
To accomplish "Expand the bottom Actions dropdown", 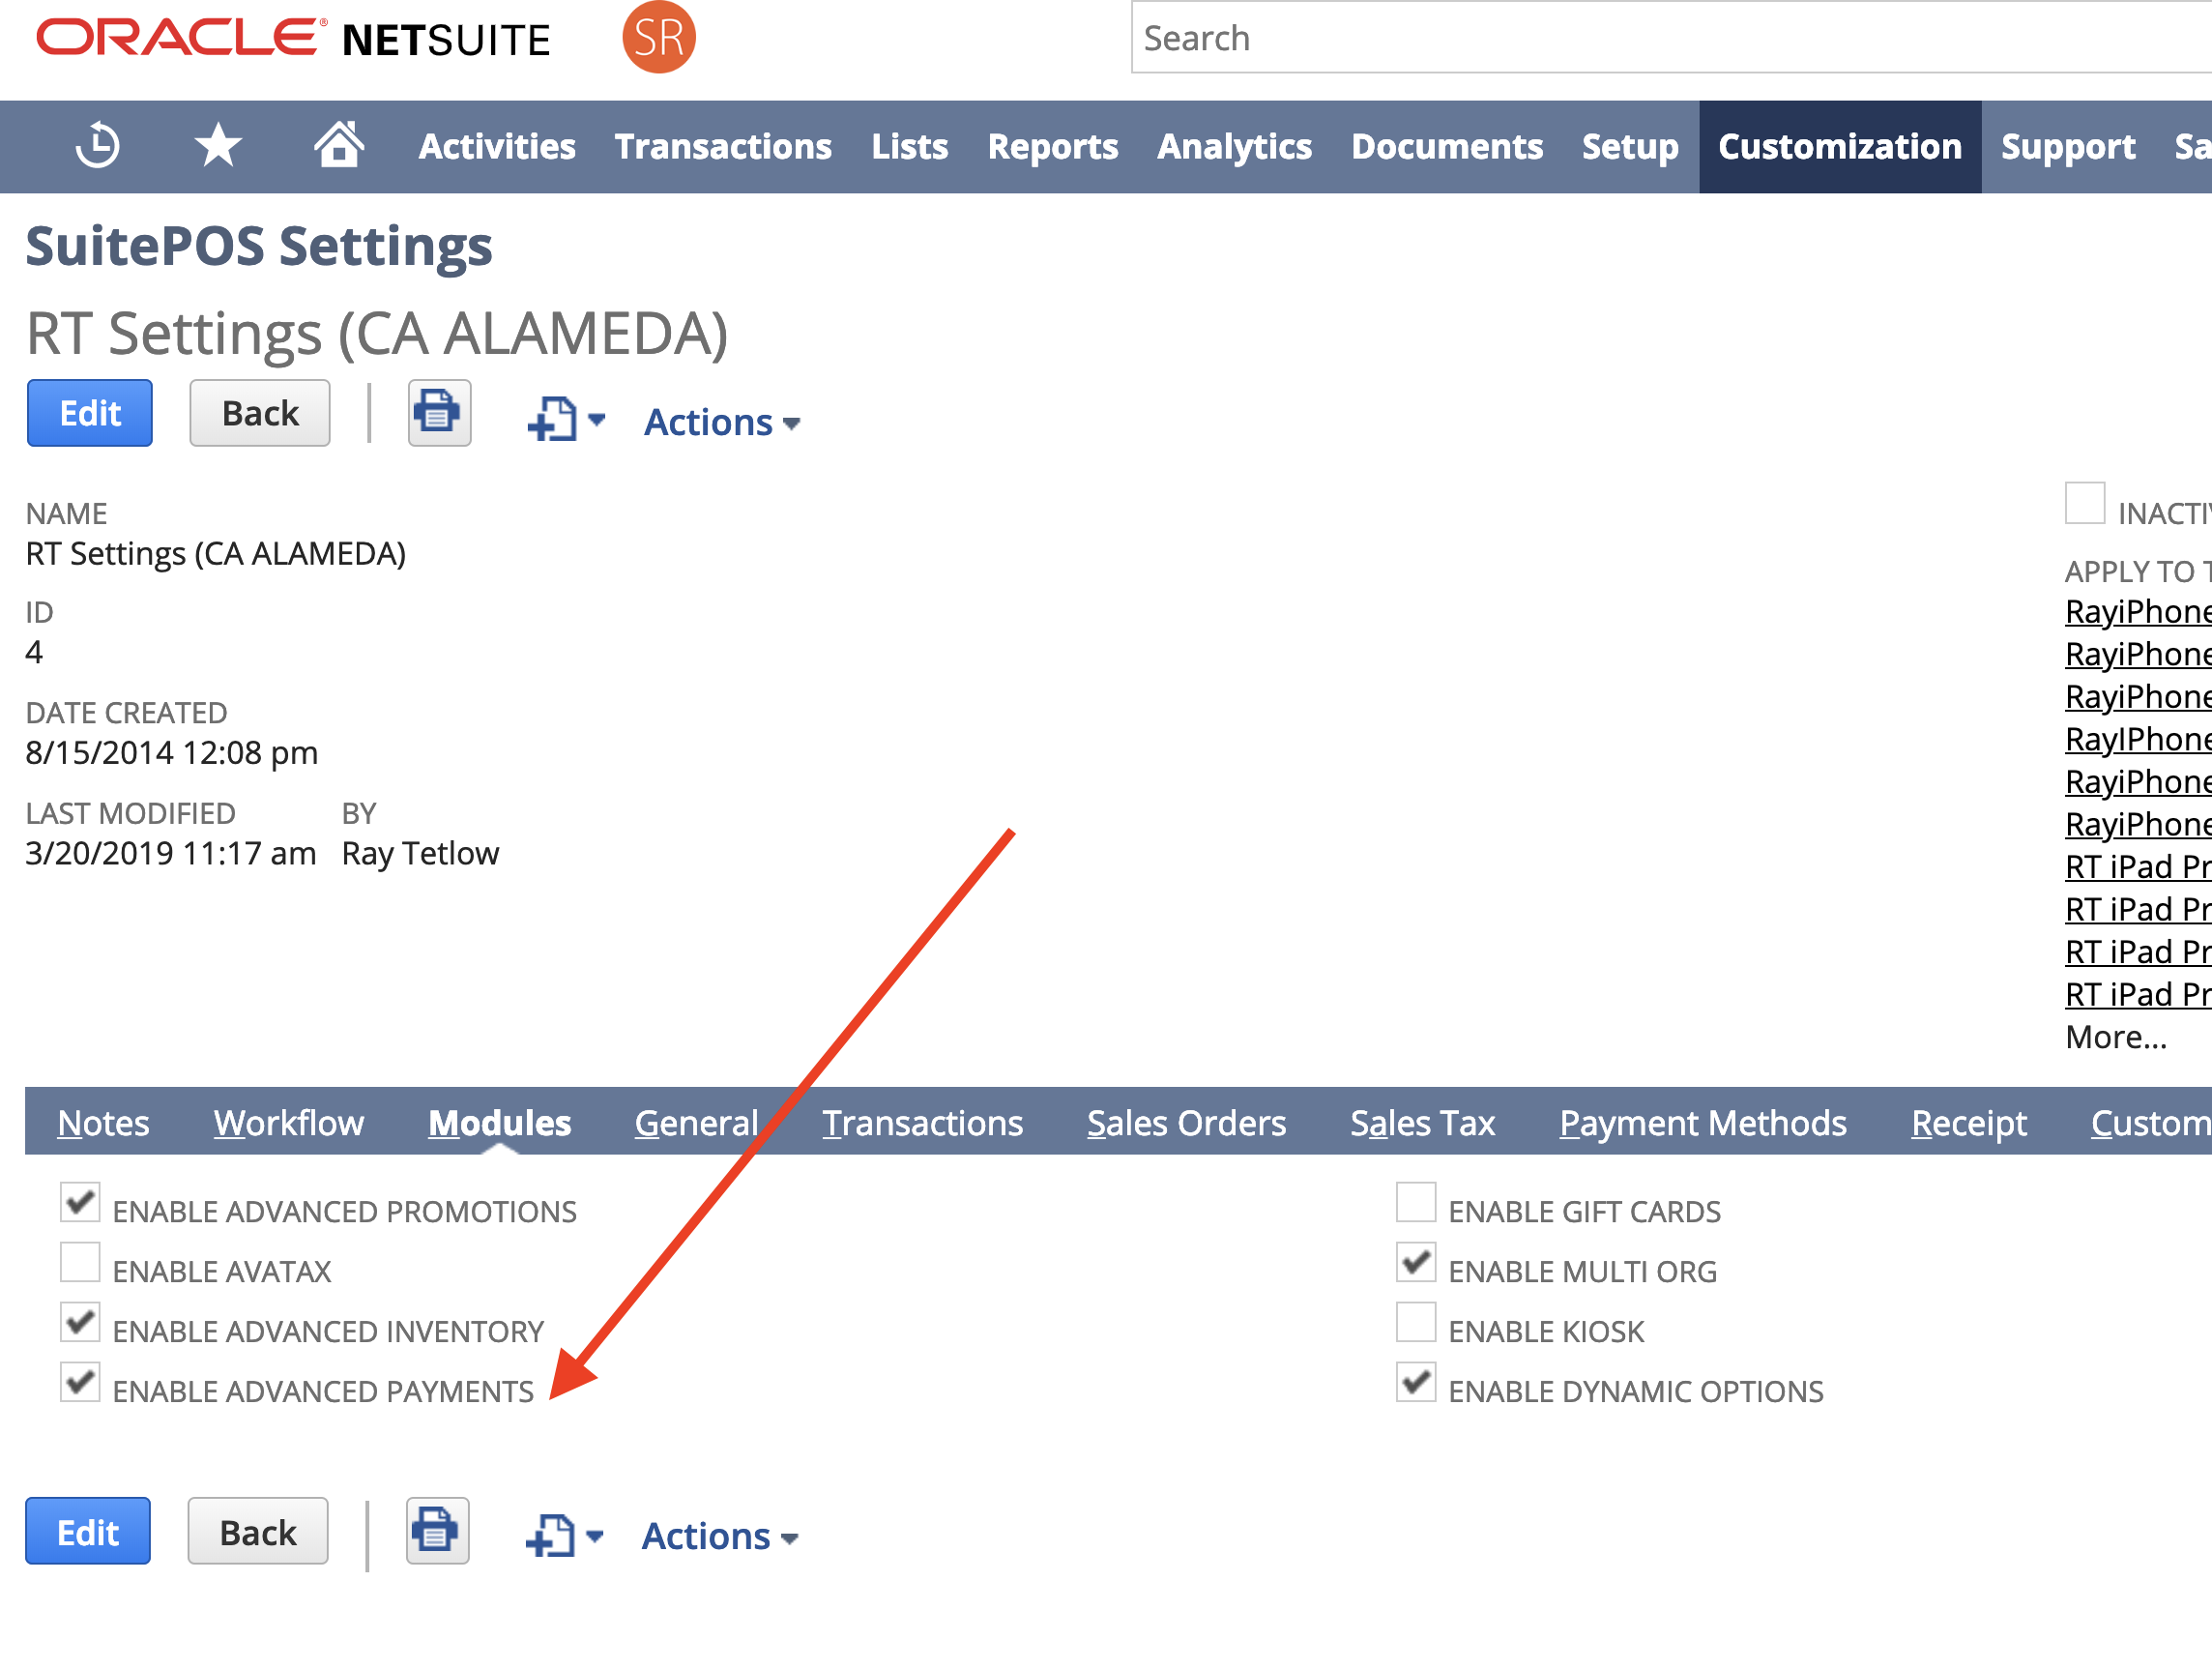I will pyautogui.click(x=719, y=1536).
